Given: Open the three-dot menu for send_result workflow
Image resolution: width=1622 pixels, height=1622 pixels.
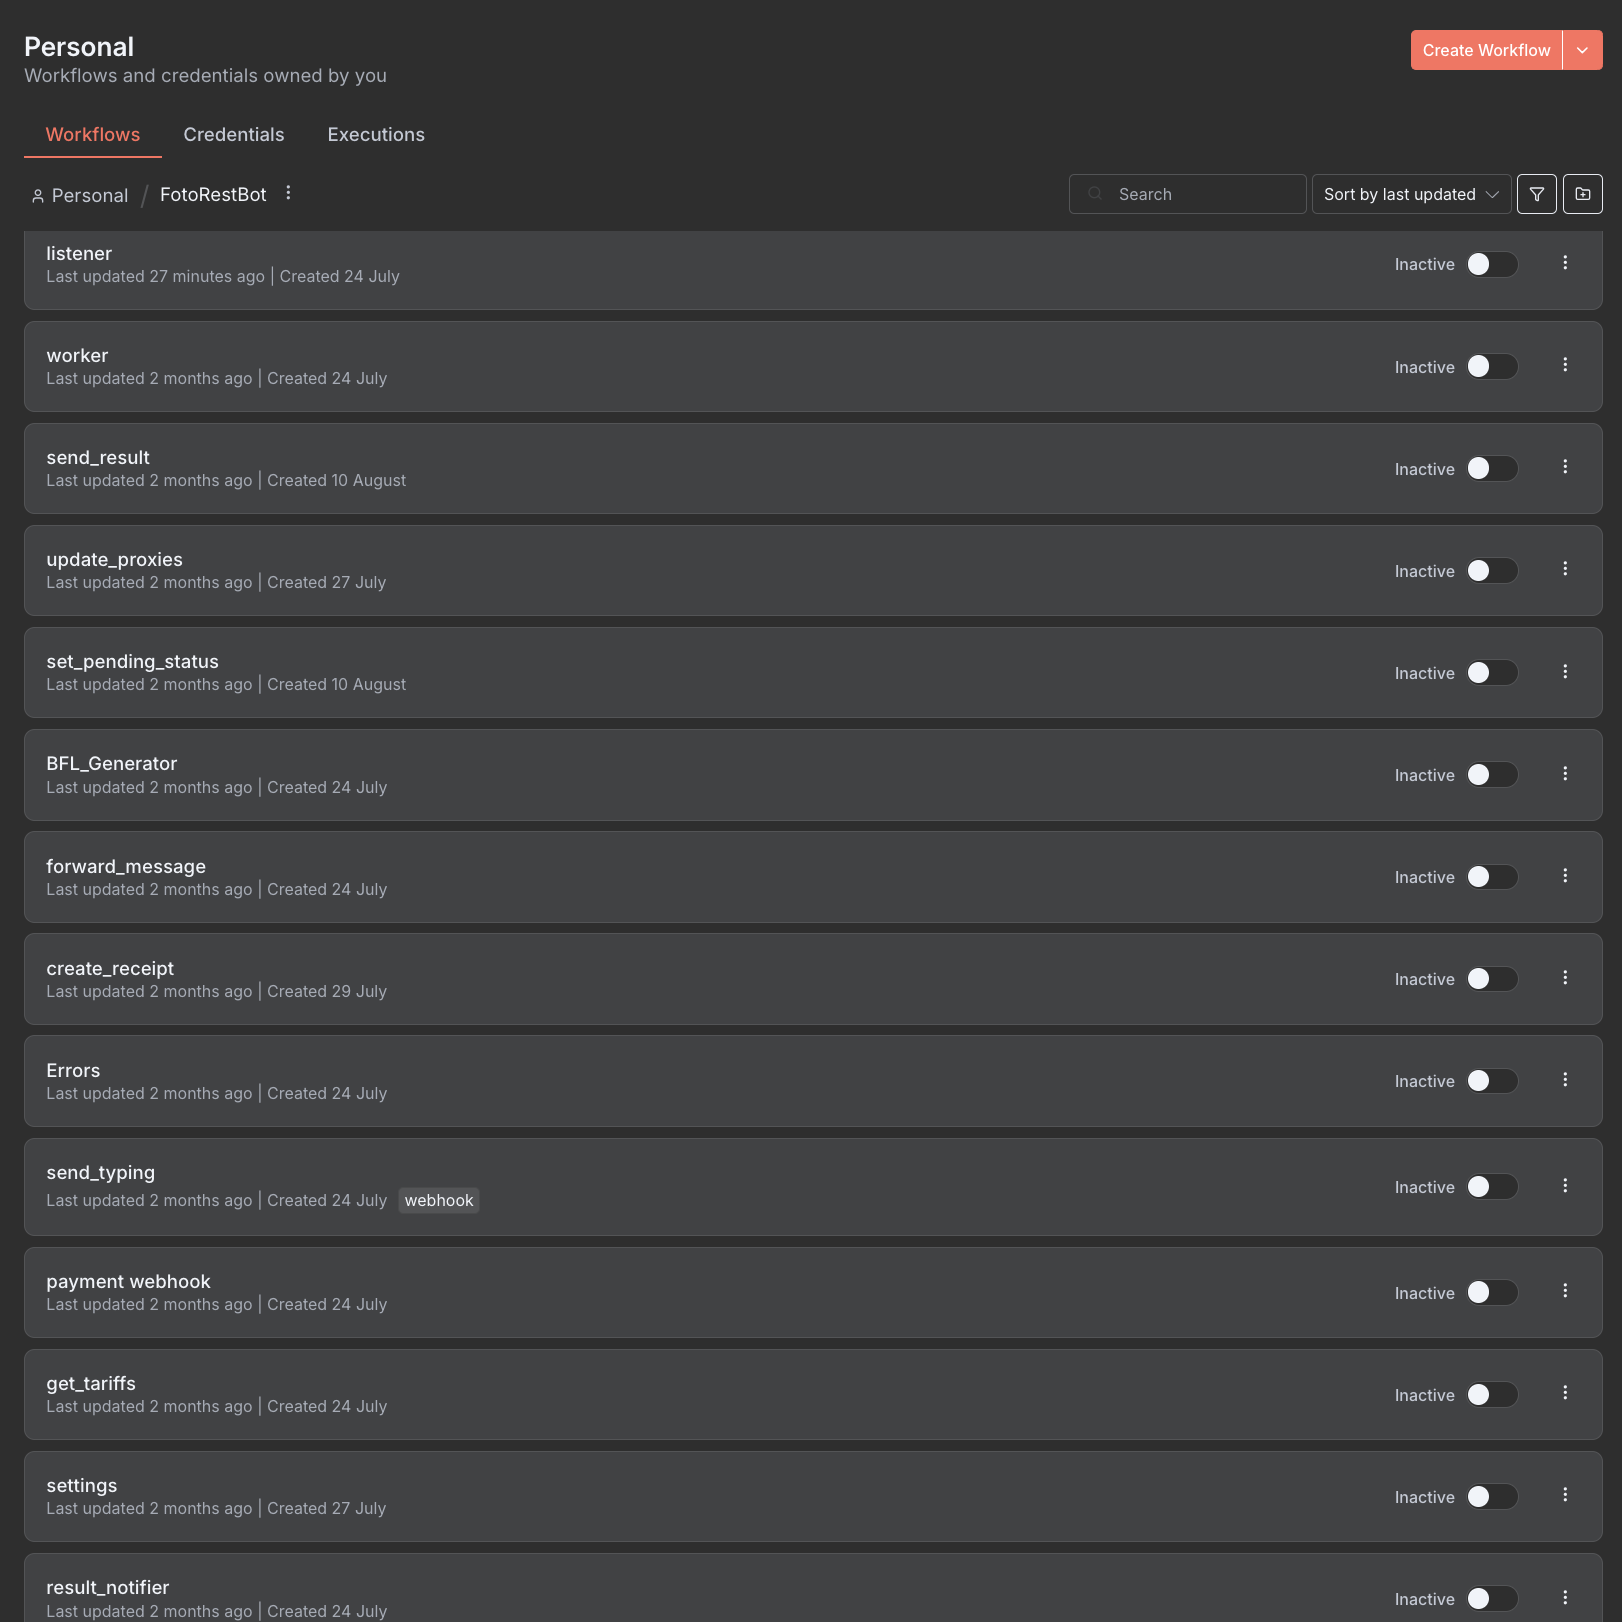Looking at the screenshot, I should click(1565, 467).
